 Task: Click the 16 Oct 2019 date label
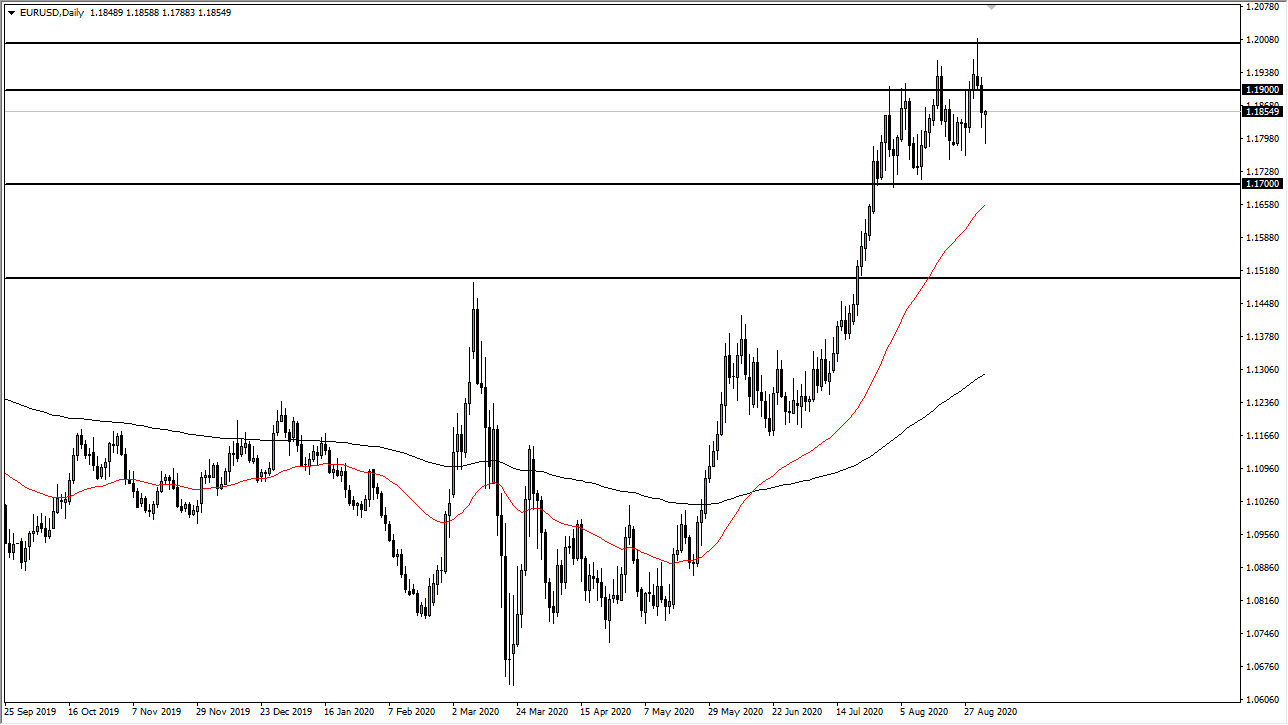(x=93, y=713)
